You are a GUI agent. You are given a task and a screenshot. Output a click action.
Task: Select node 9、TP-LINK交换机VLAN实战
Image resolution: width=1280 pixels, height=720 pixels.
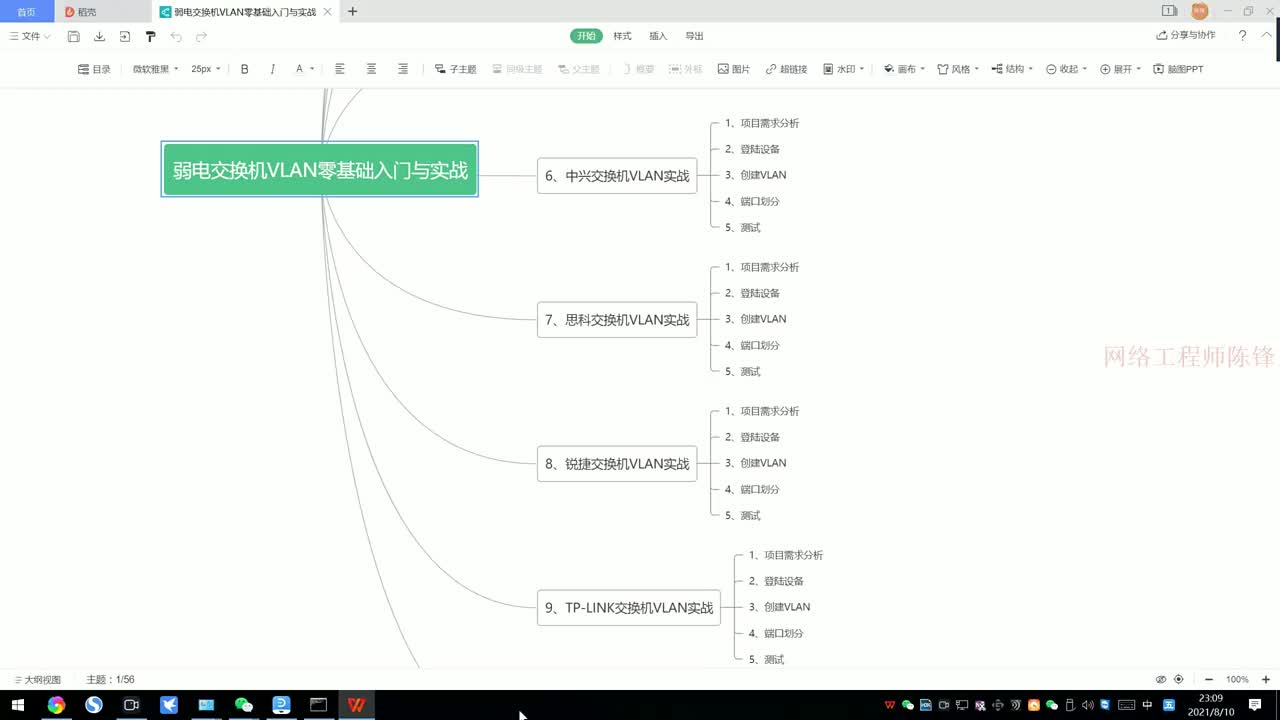pos(629,608)
